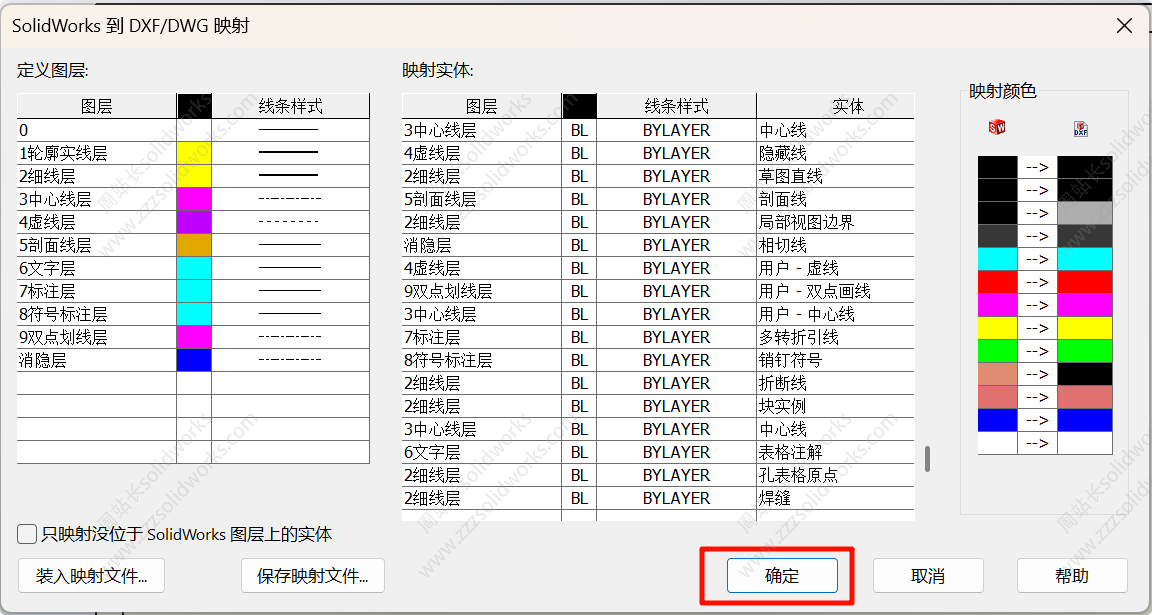The height and width of the screenshot is (615, 1152).
Task: Select the red SolidWorks-side swatch in 映射颜色
Action: (x=998, y=282)
